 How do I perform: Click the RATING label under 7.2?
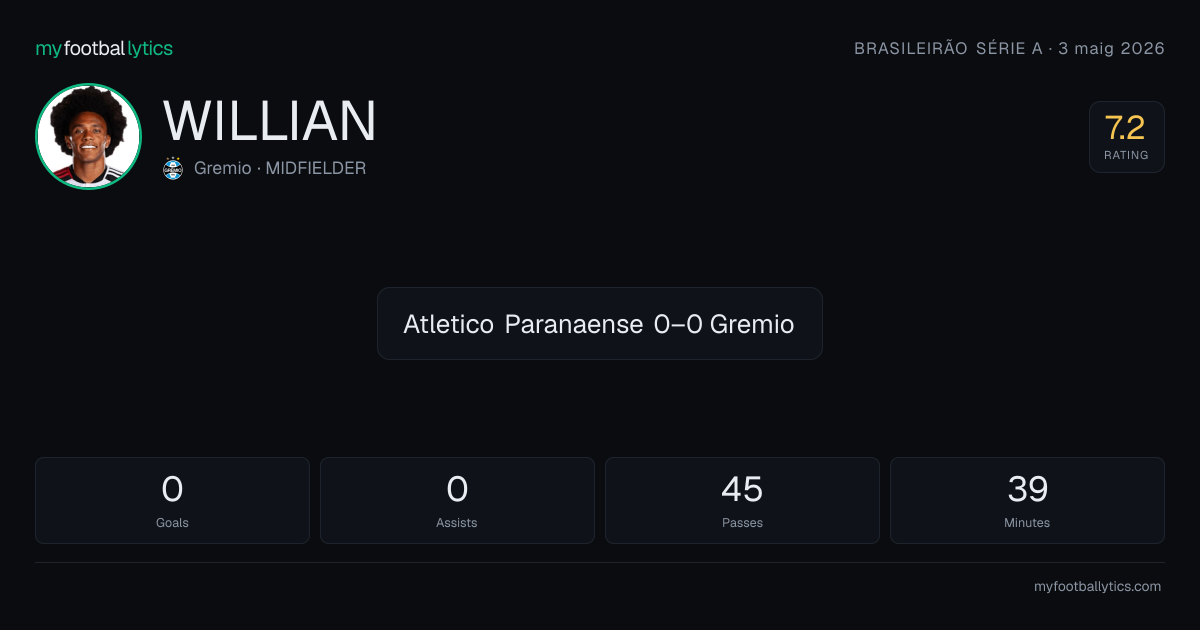click(1126, 155)
